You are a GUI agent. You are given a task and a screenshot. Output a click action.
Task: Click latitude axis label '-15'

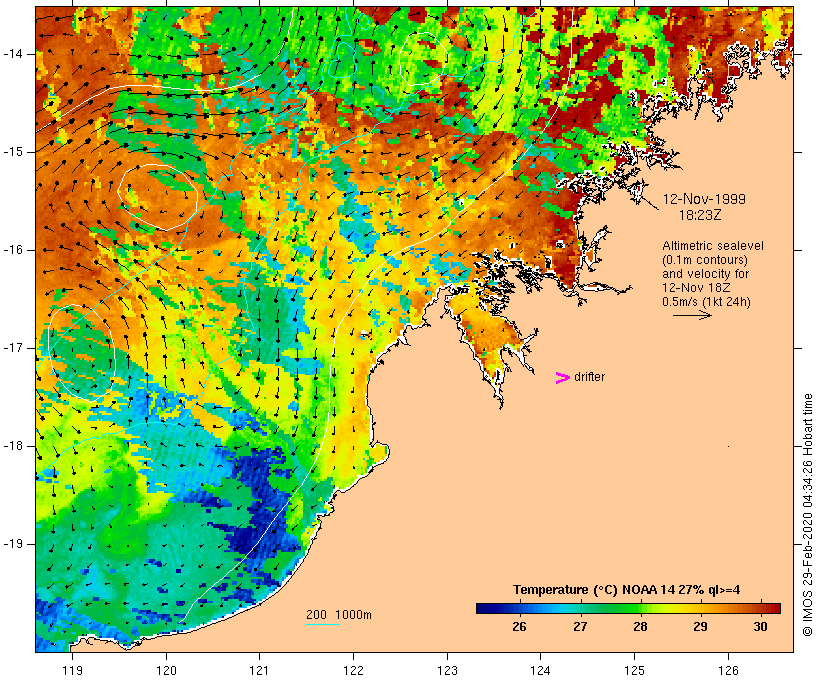click(x=13, y=152)
